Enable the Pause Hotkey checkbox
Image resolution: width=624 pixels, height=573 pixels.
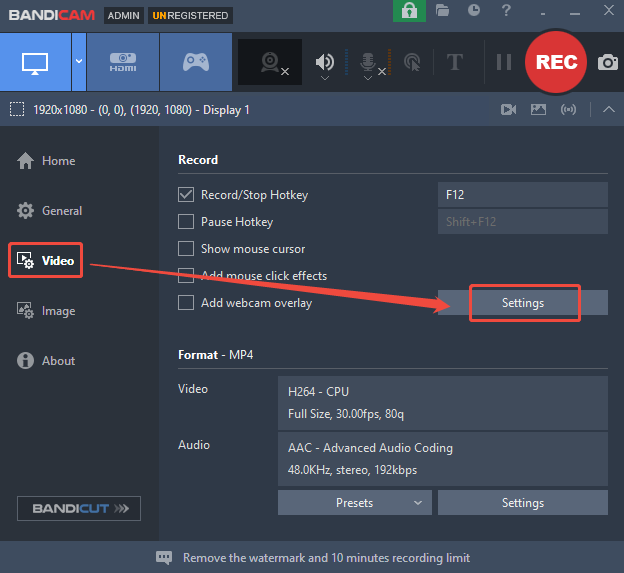click(x=186, y=222)
